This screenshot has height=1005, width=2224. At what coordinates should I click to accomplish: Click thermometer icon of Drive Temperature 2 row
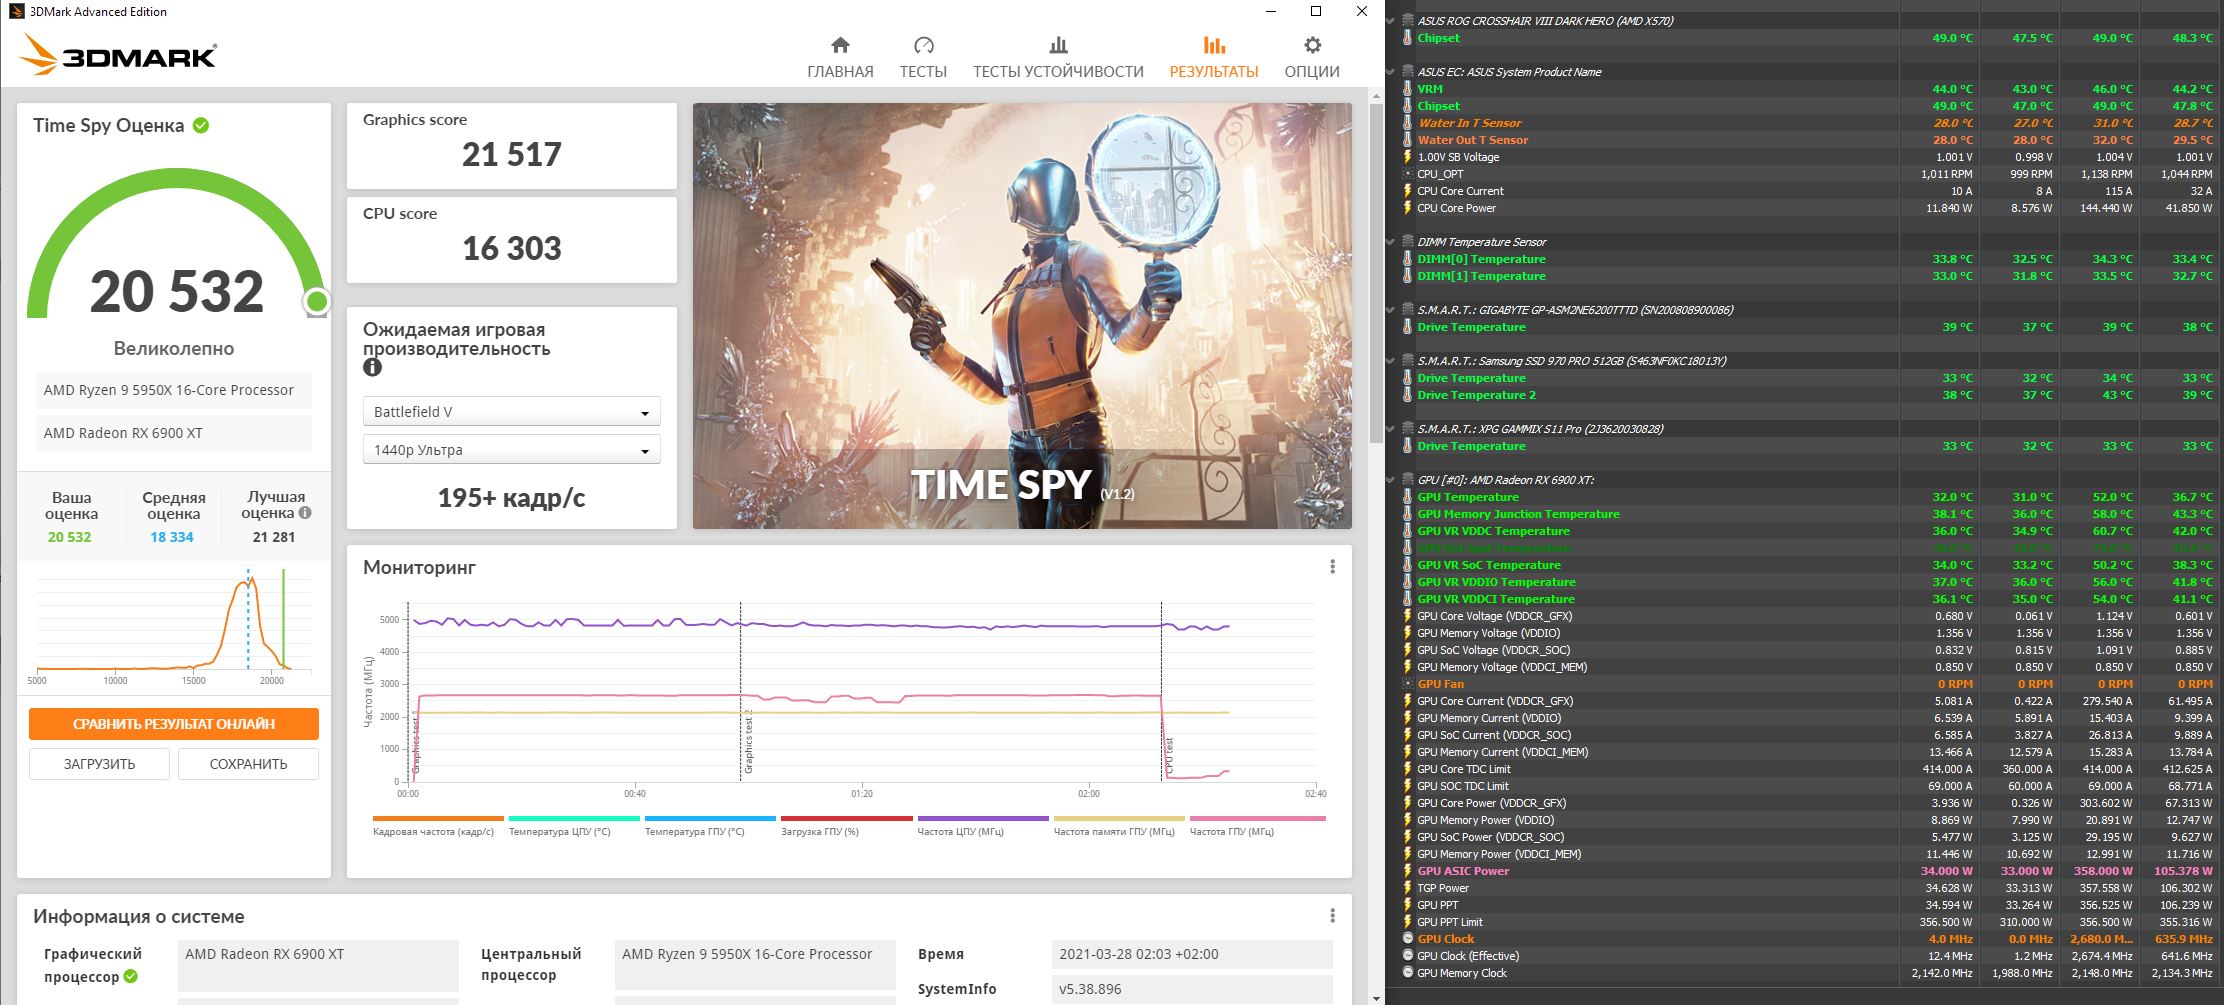point(1407,395)
